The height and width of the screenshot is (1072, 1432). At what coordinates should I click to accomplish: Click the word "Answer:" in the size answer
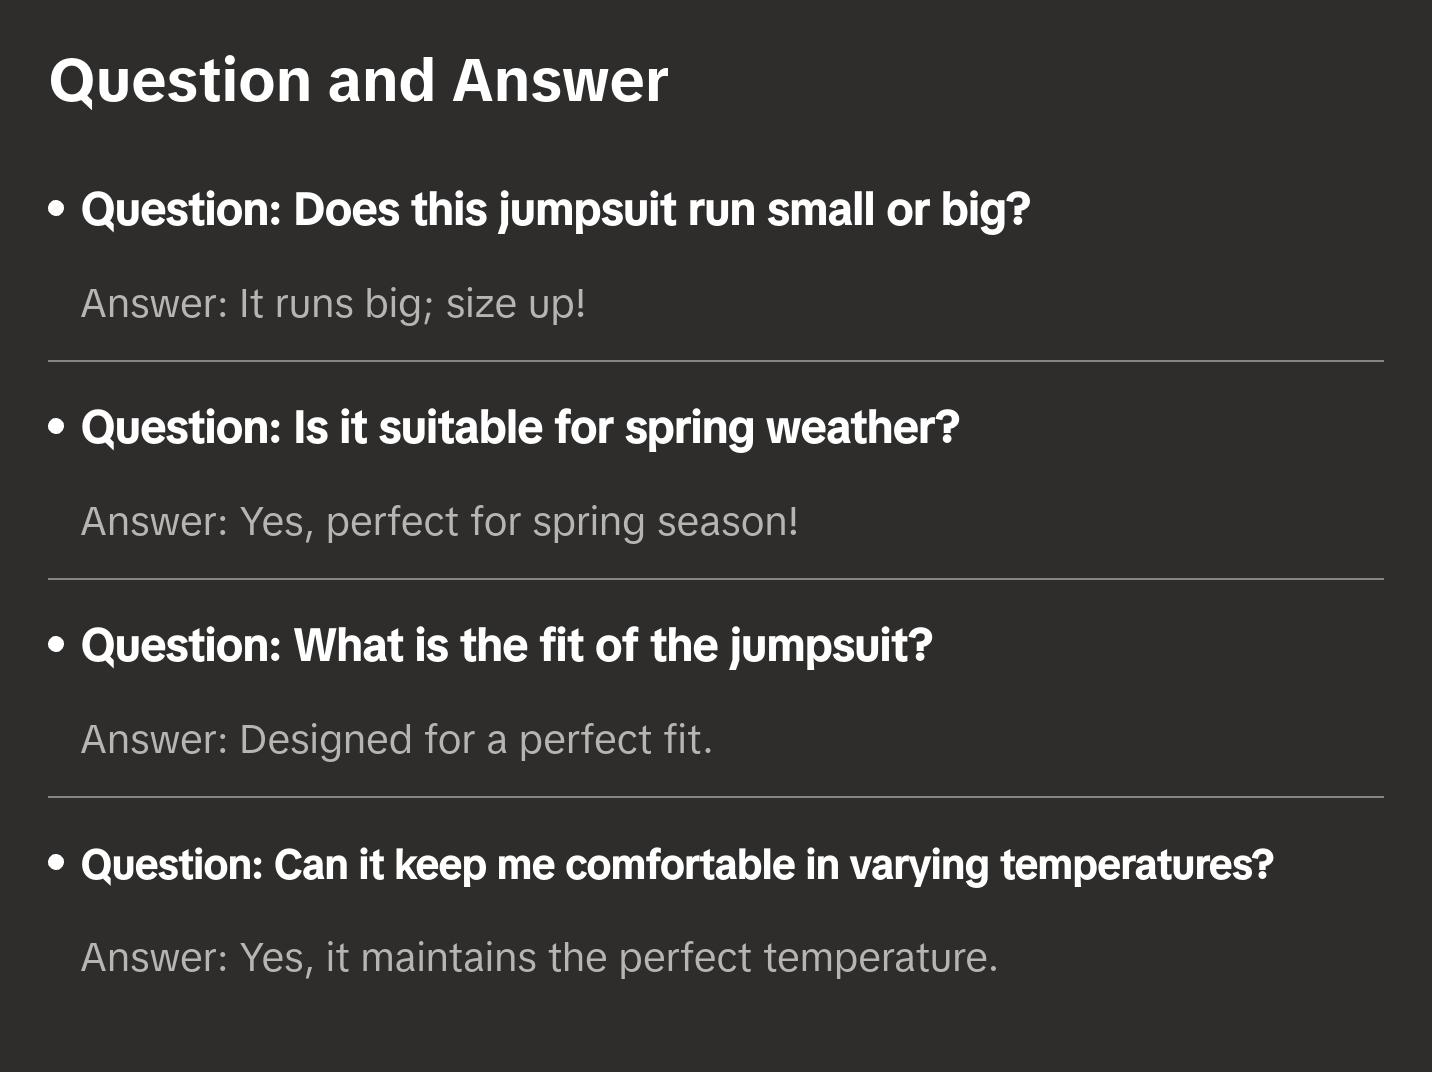click(155, 303)
